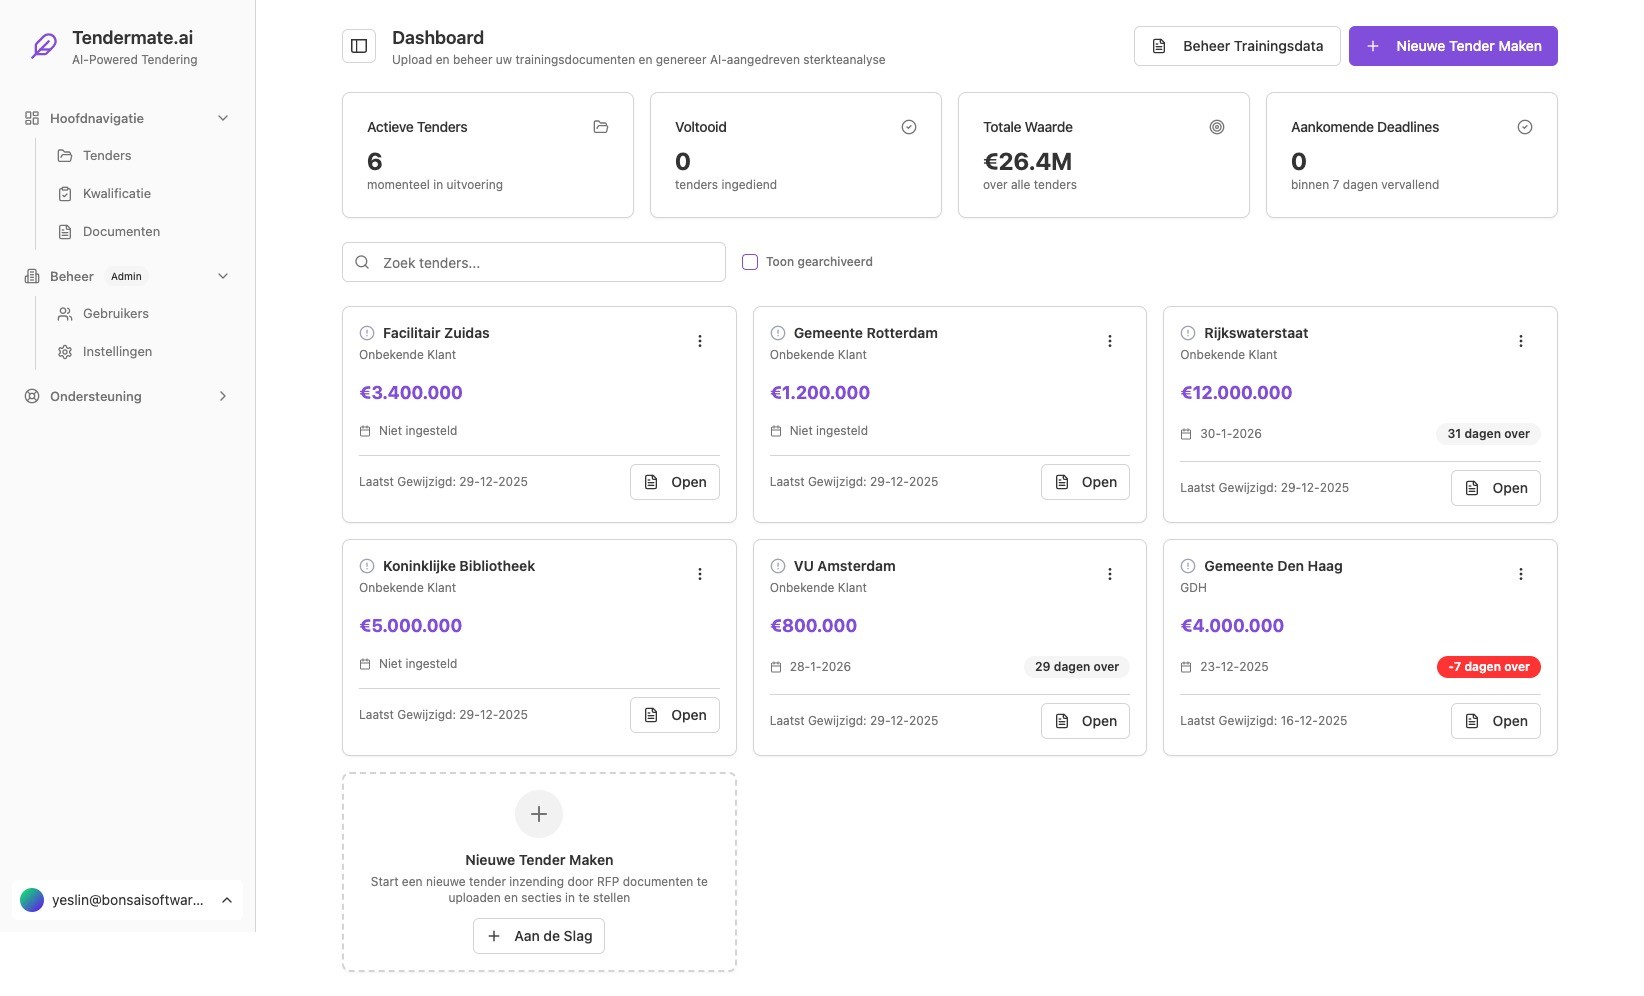Viewport: 1644px width, 996px height.
Task: Select Gebruikers in the Beheer menu
Action: [115, 313]
